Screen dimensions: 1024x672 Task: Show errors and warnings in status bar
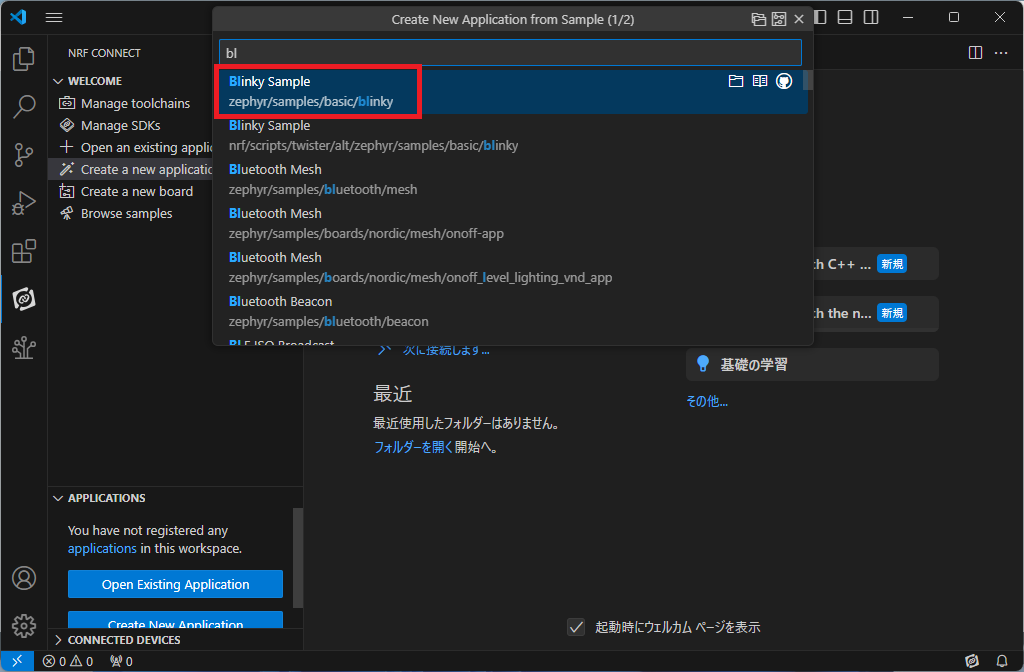click(x=68, y=661)
